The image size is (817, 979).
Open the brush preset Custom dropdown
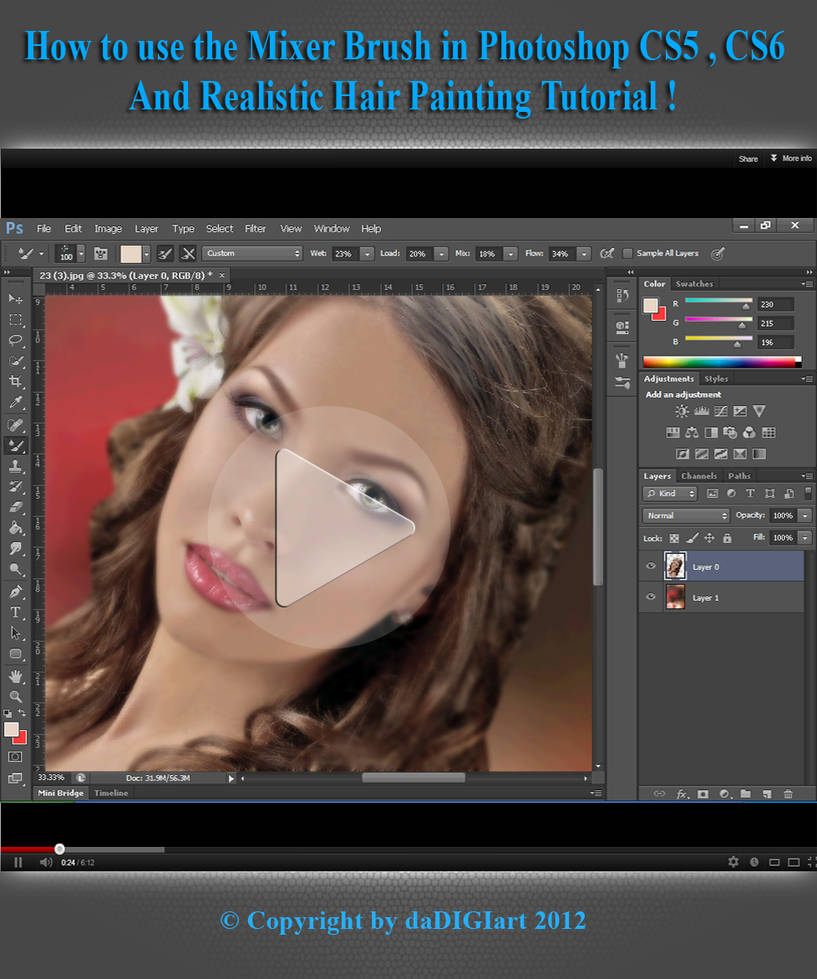pyautogui.click(x=252, y=253)
